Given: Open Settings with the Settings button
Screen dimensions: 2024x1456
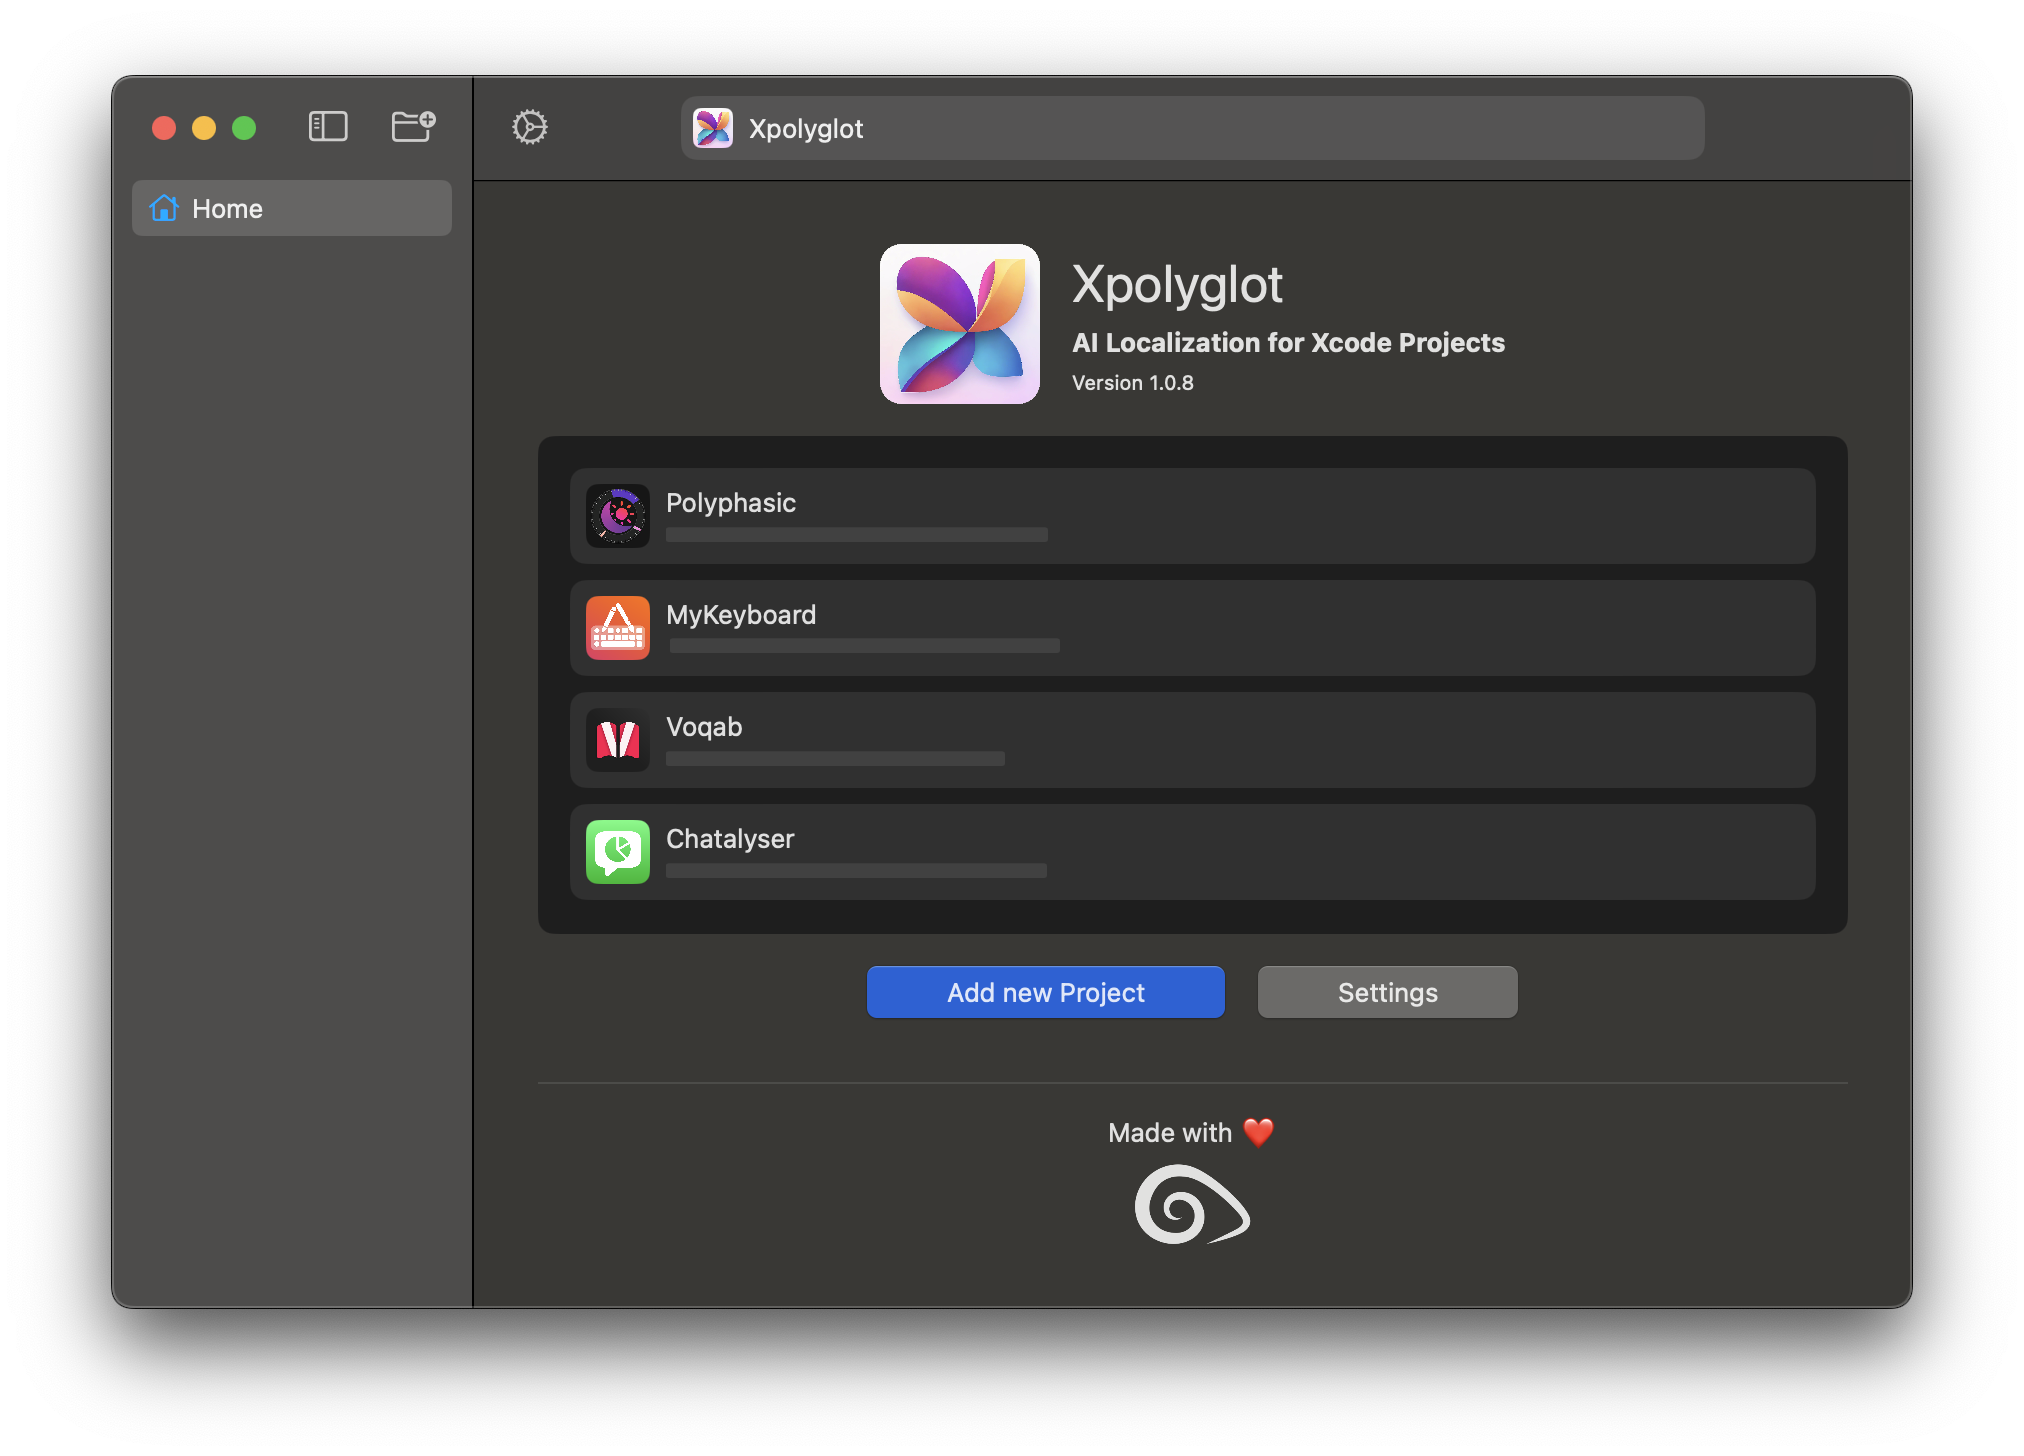Looking at the screenshot, I should pyautogui.click(x=1387, y=992).
